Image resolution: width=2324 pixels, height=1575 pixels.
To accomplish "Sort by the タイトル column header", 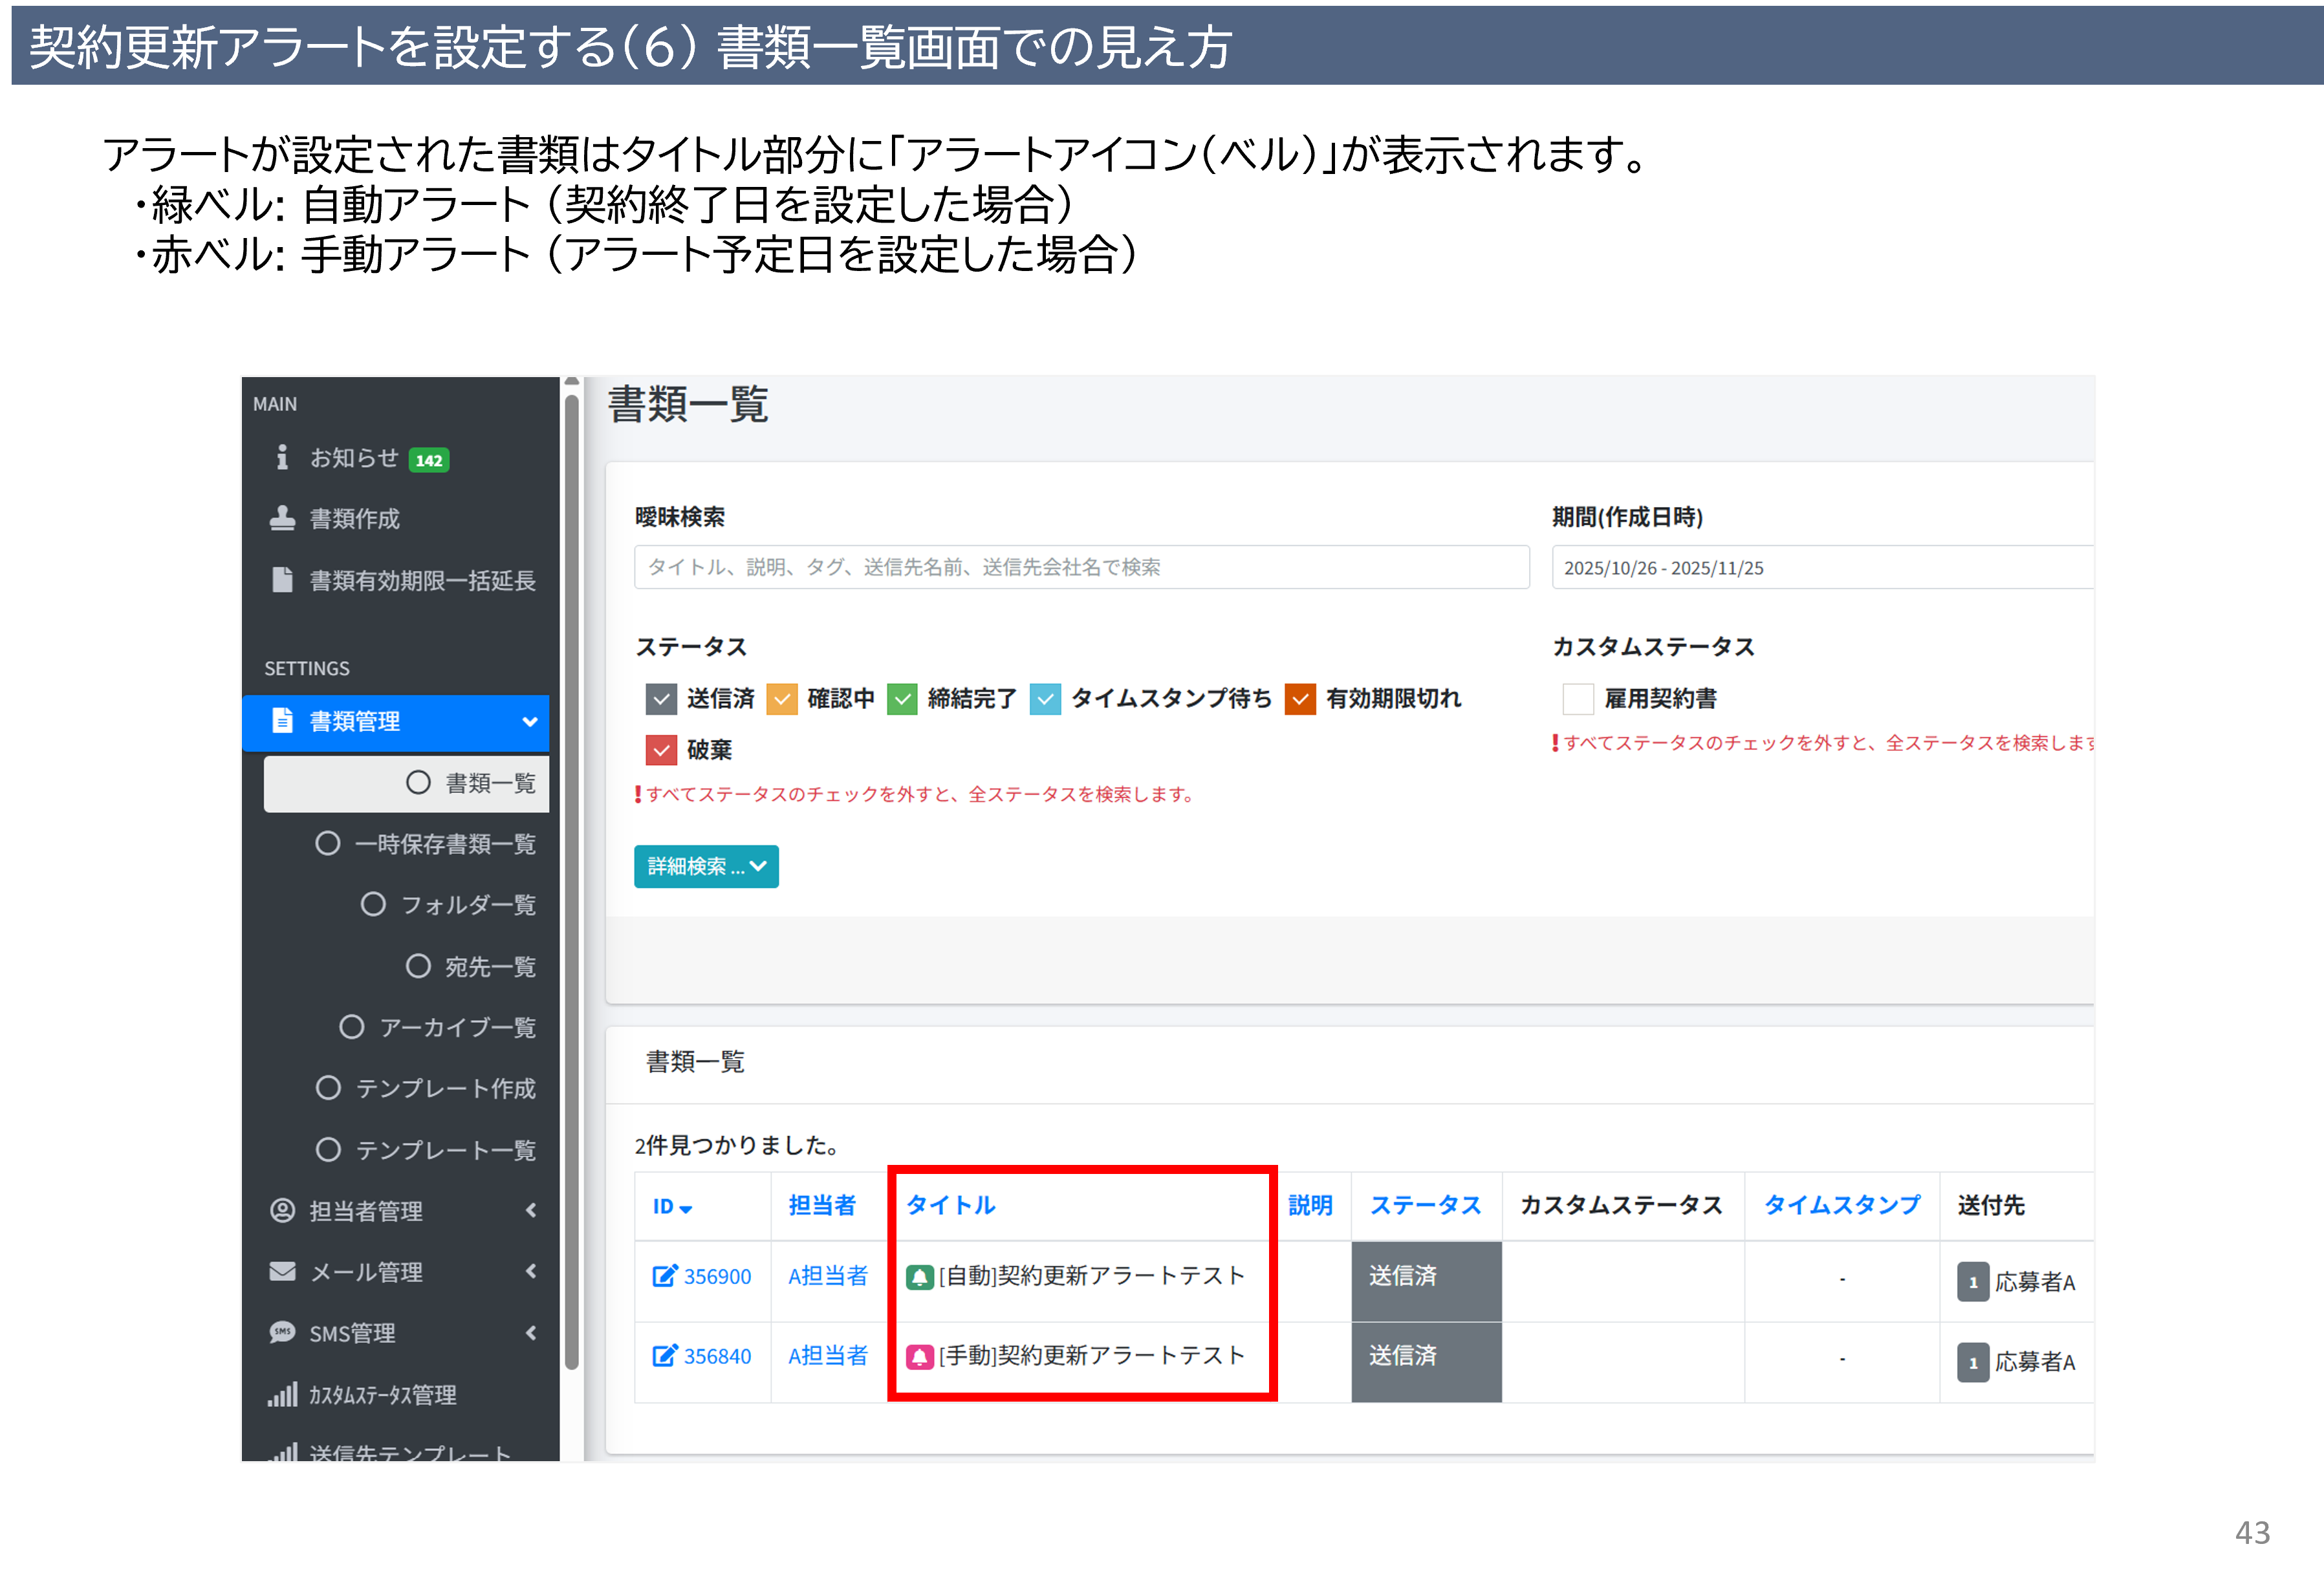I will coord(950,1206).
